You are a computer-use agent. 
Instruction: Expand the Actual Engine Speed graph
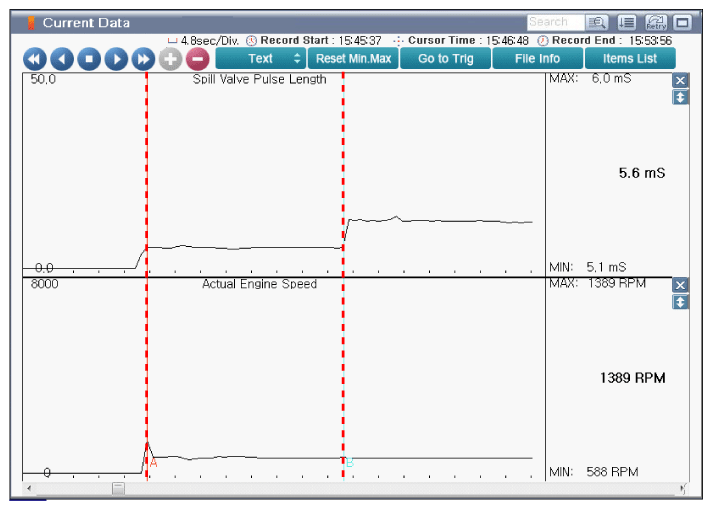(681, 301)
